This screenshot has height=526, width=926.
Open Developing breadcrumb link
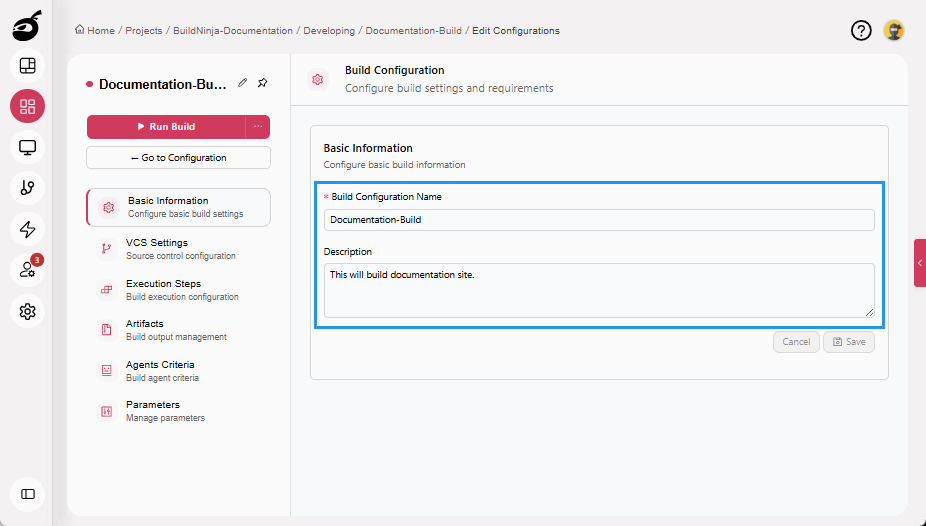[329, 31]
